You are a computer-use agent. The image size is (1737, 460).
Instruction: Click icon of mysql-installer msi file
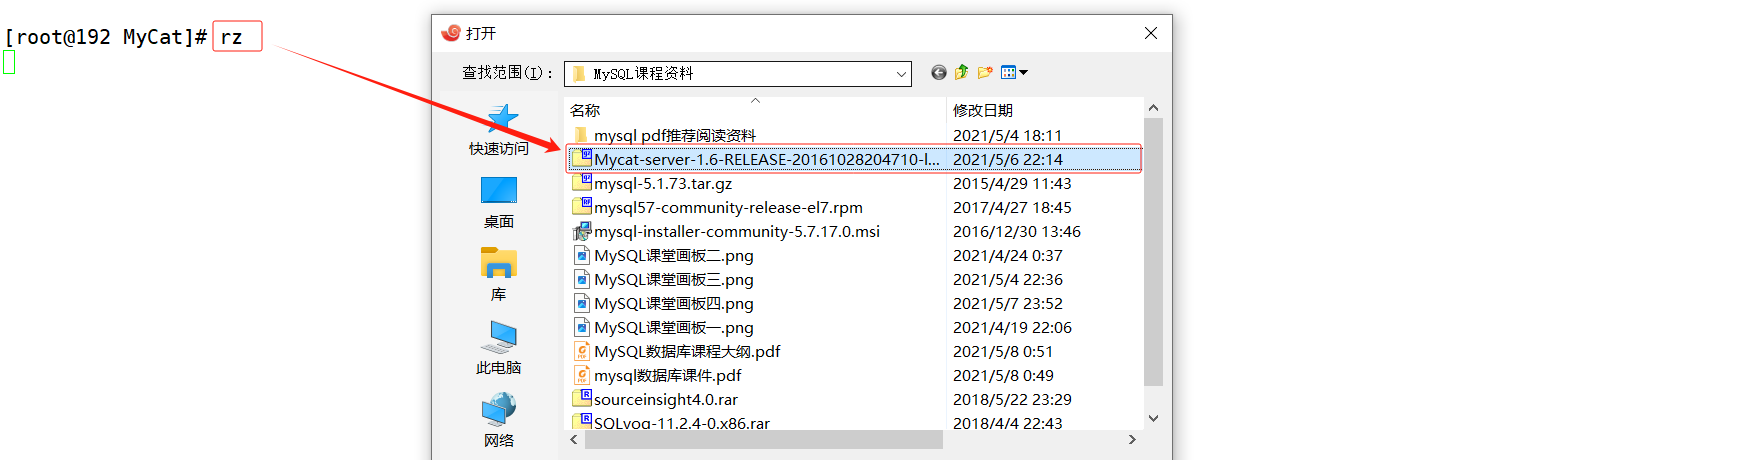[x=581, y=231]
